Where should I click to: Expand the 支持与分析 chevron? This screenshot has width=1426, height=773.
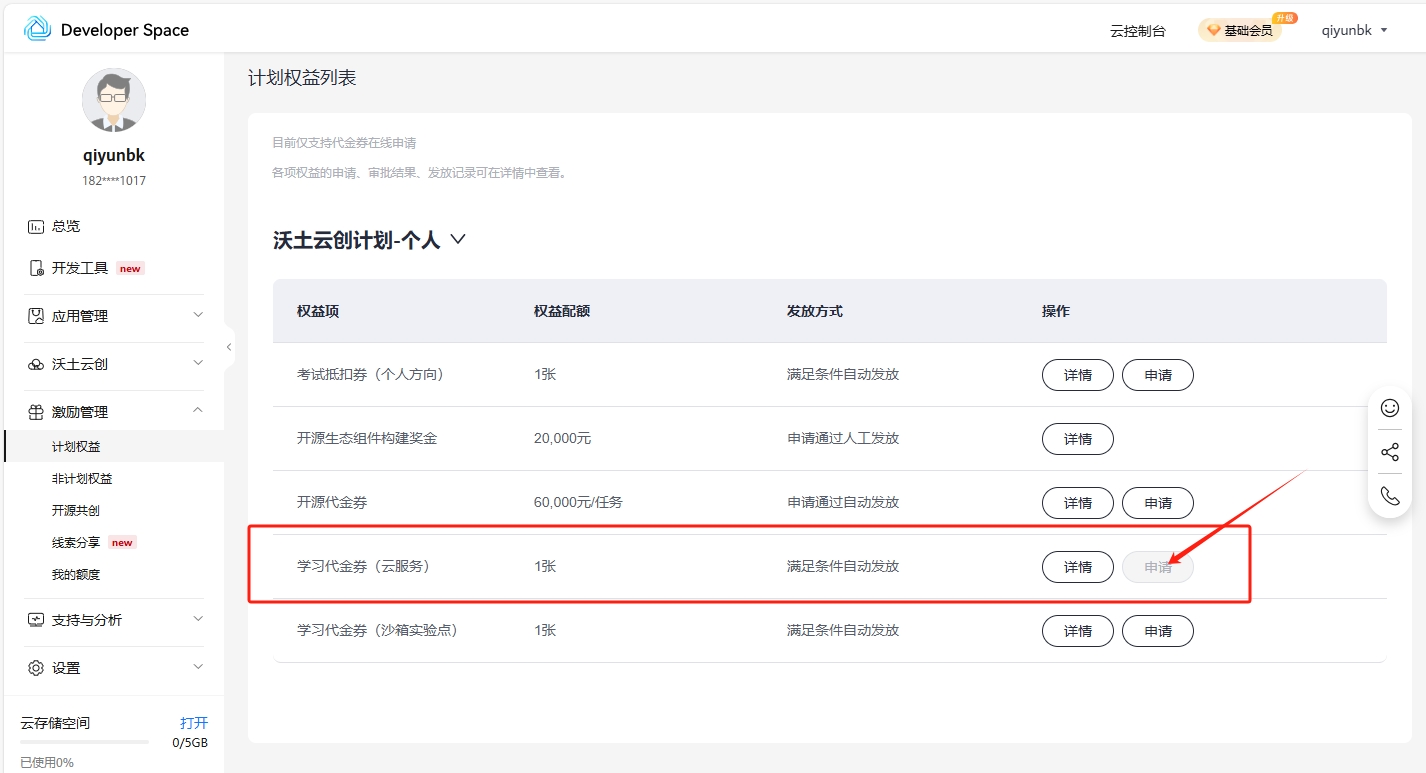pos(198,619)
